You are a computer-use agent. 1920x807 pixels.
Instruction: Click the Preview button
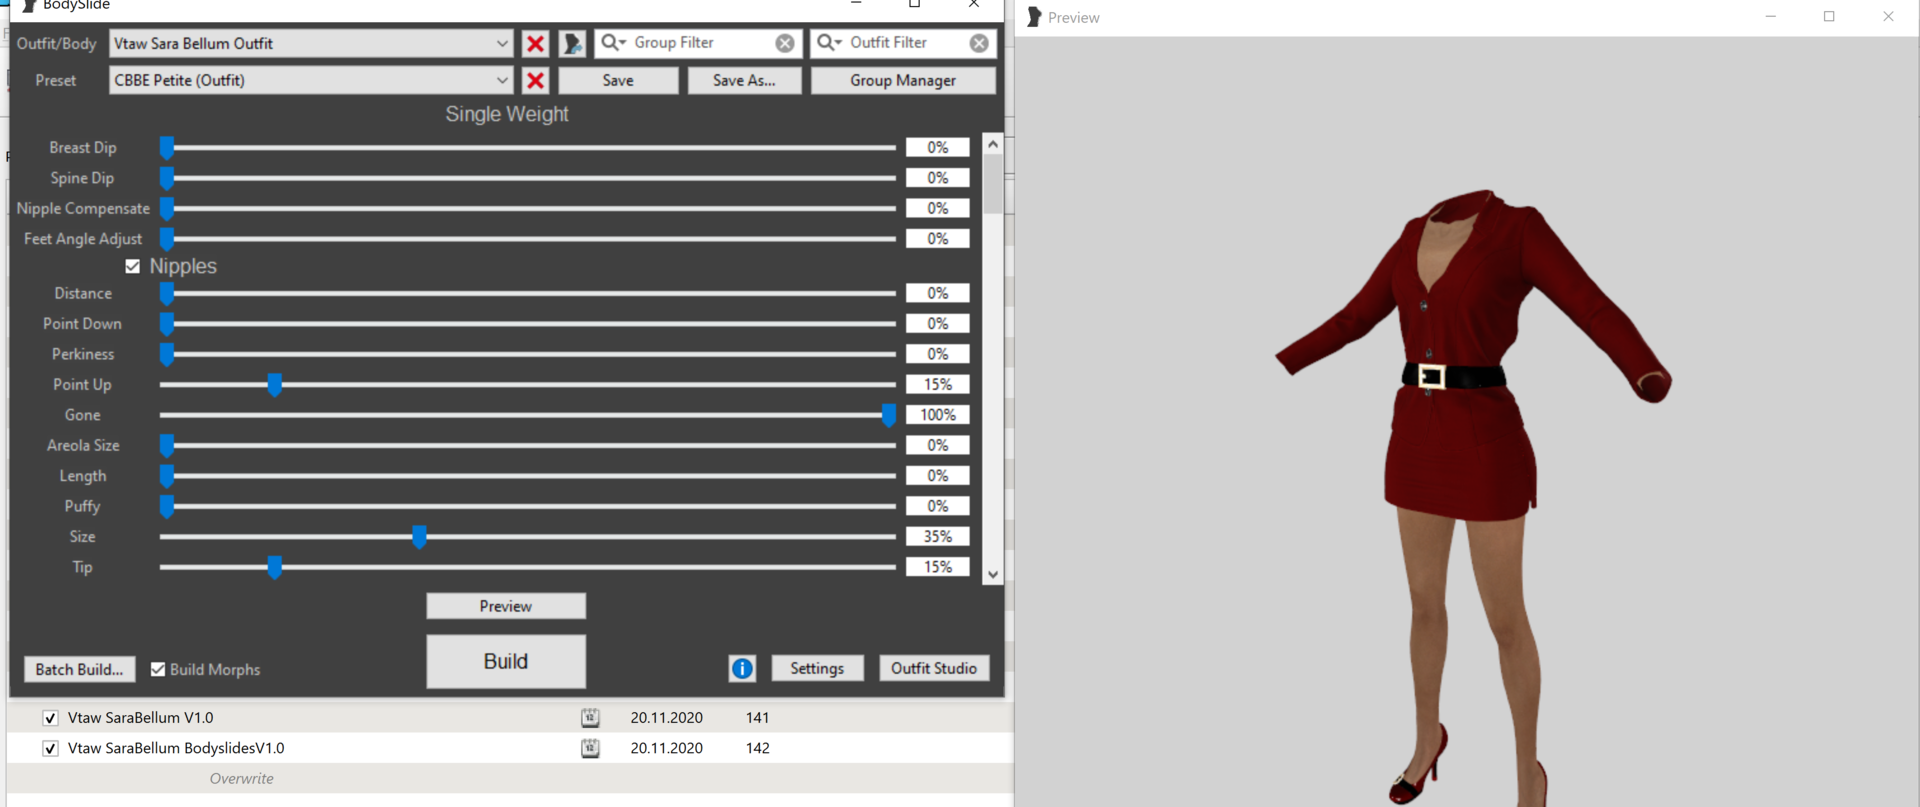point(506,606)
